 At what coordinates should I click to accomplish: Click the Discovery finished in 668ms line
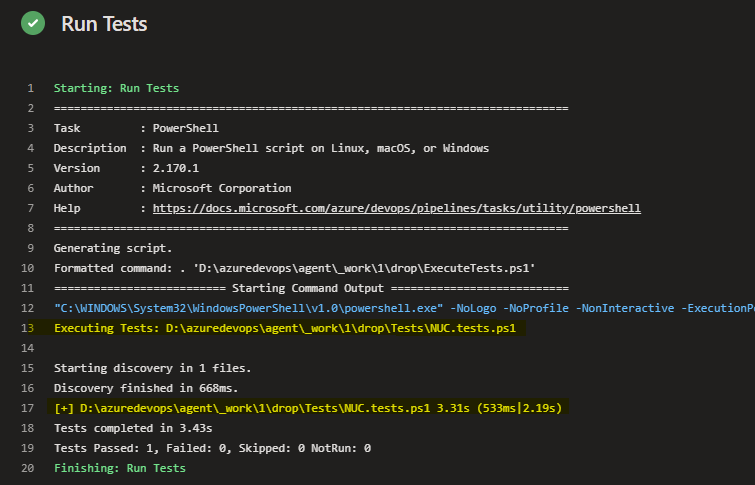point(146,388)
